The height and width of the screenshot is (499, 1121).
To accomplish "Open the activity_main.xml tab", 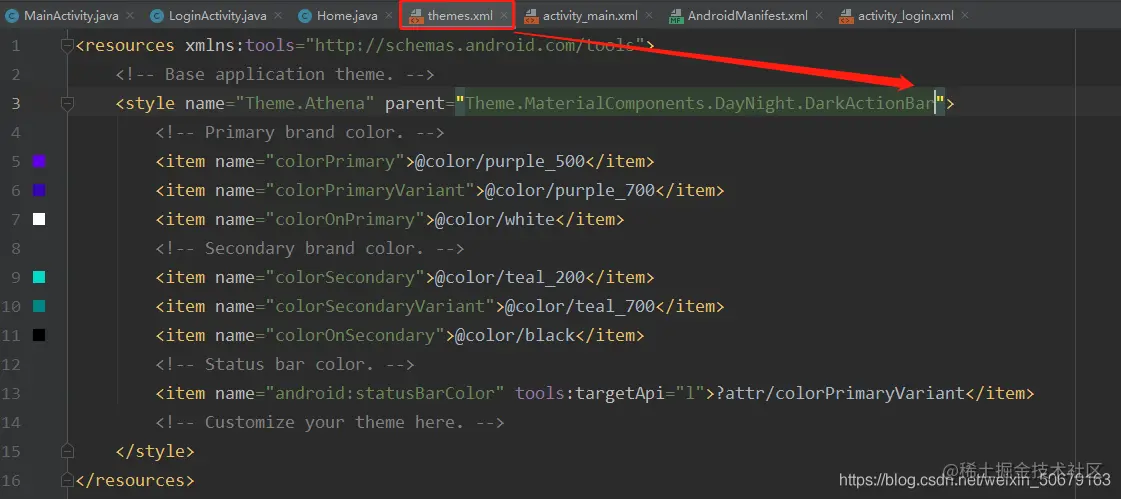I will click(x=590, y=15).
